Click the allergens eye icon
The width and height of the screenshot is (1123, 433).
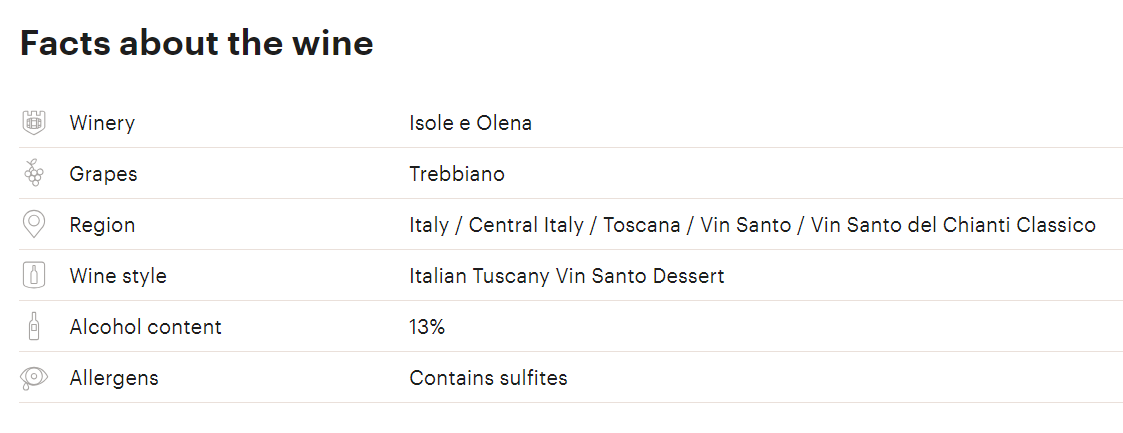point(34,378)
